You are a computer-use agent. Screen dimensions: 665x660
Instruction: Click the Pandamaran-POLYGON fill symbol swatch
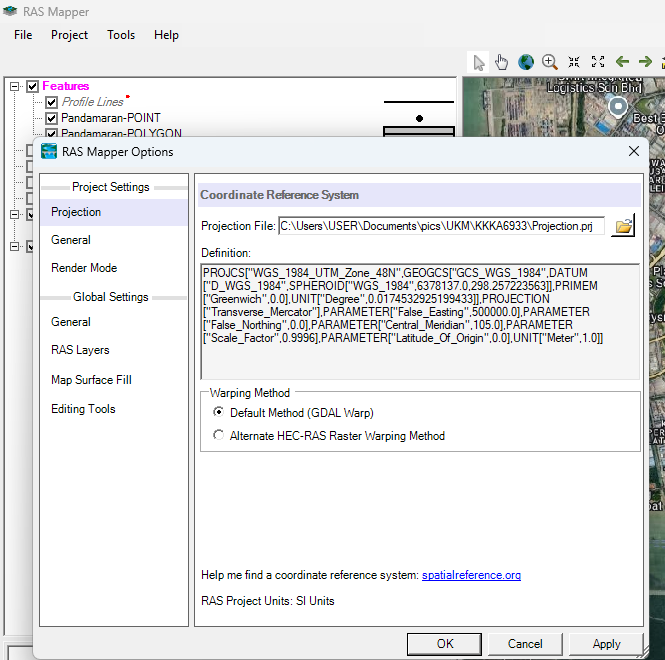pos(419,131)
